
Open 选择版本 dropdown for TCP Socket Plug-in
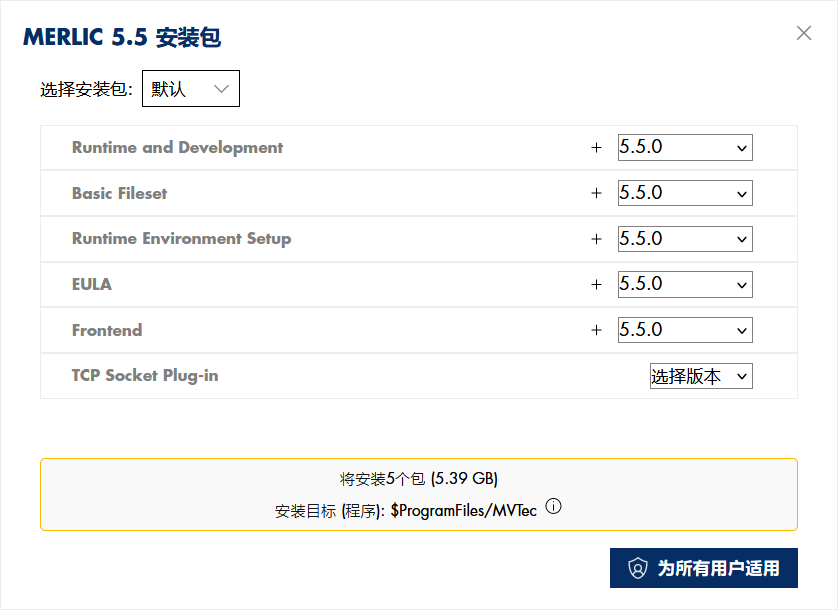pyautogui.click(x=700, y=377)
